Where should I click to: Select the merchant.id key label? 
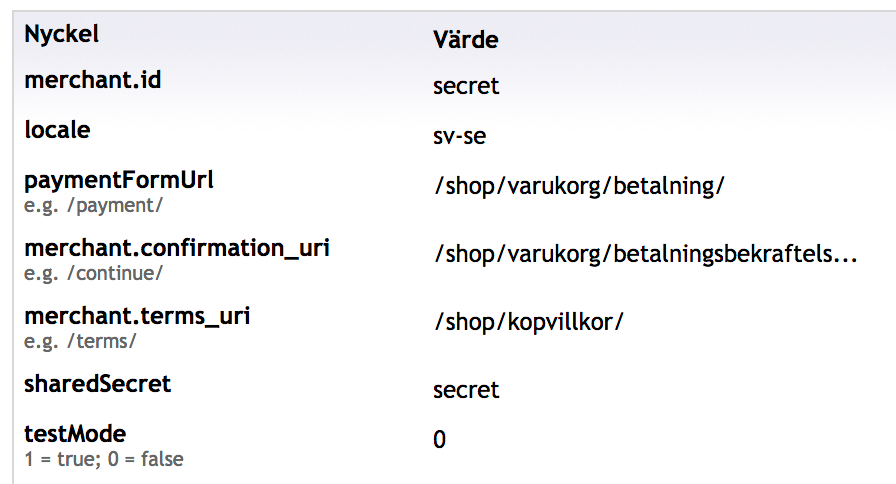click(x=93, y=80)
